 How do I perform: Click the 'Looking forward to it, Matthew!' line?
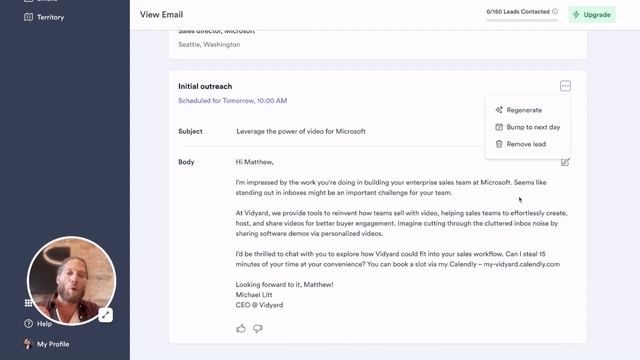coord(284,284)
